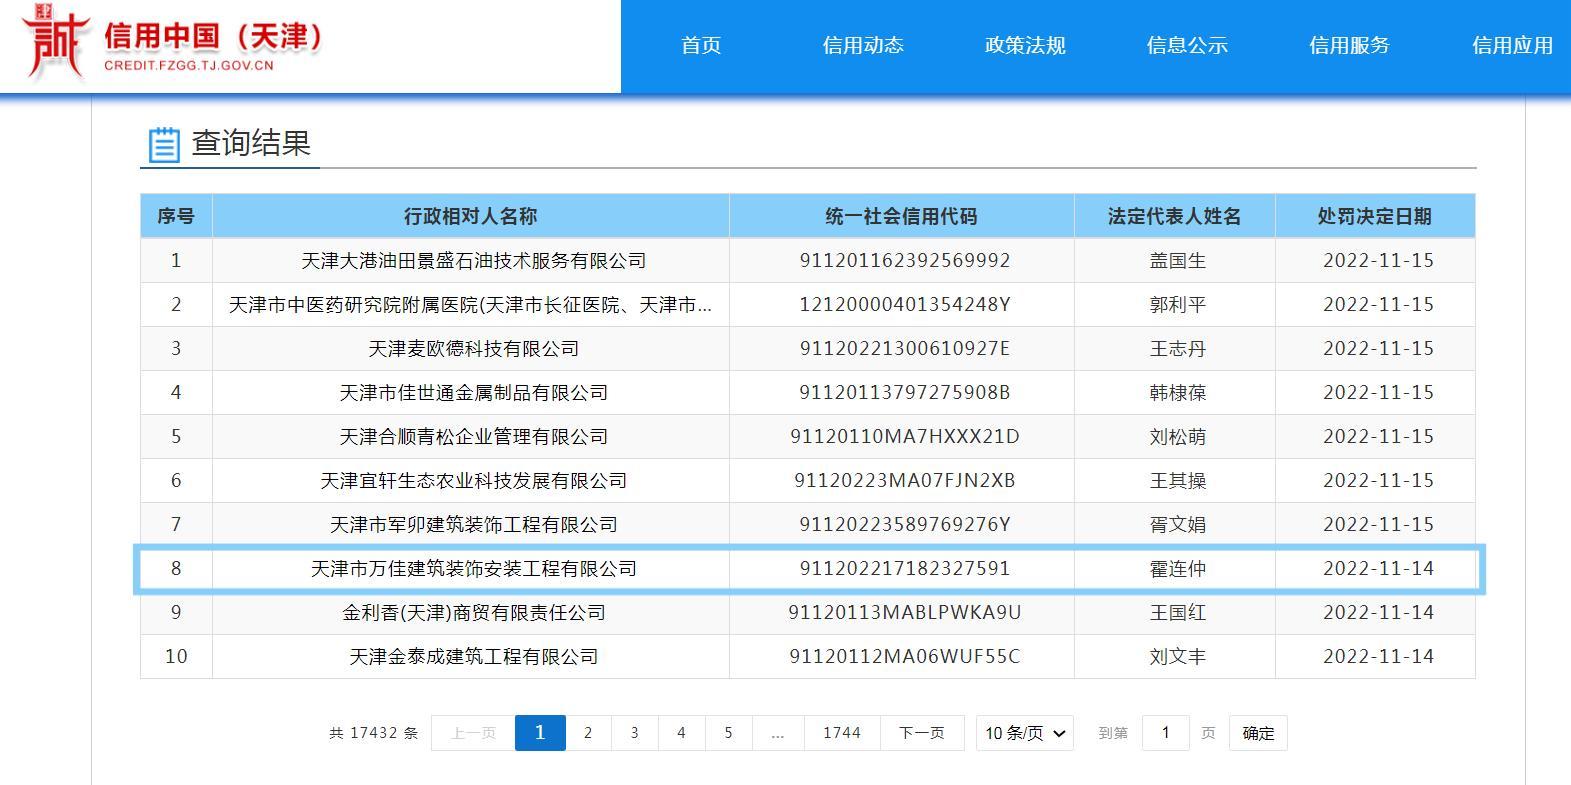Open 天津市万佳建筑装饰安装工程有限公司 record
Screen dimensions: 1571x785
(474, 569)
